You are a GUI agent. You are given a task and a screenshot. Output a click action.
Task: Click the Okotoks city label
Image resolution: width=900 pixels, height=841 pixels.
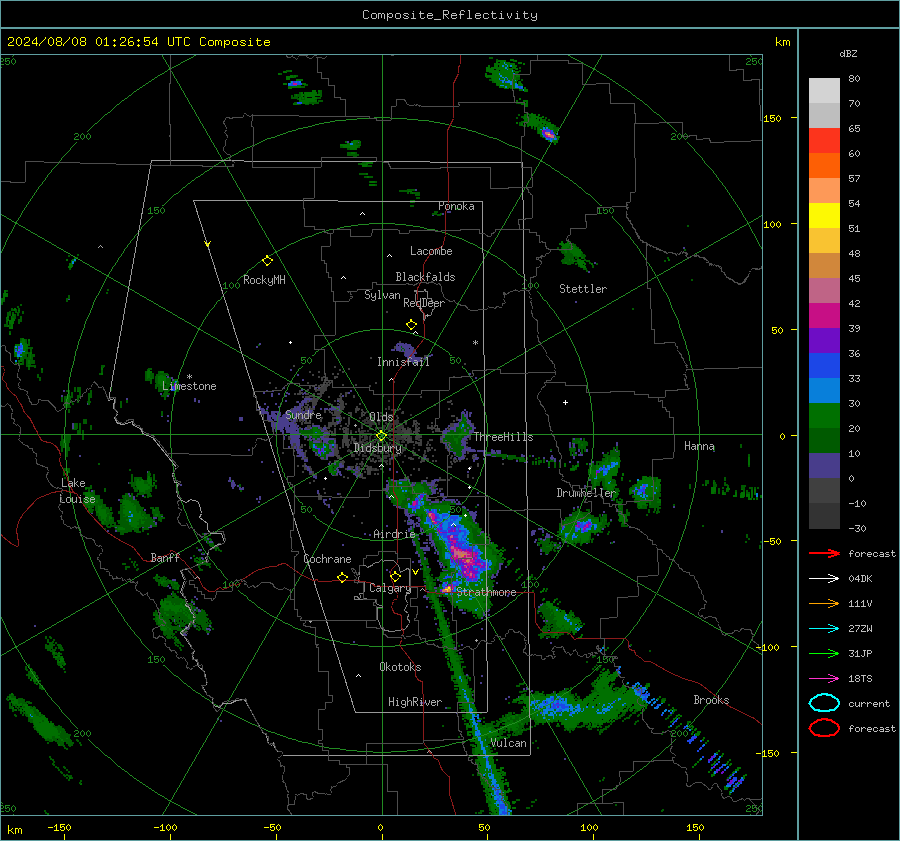(x=400, y=667)
